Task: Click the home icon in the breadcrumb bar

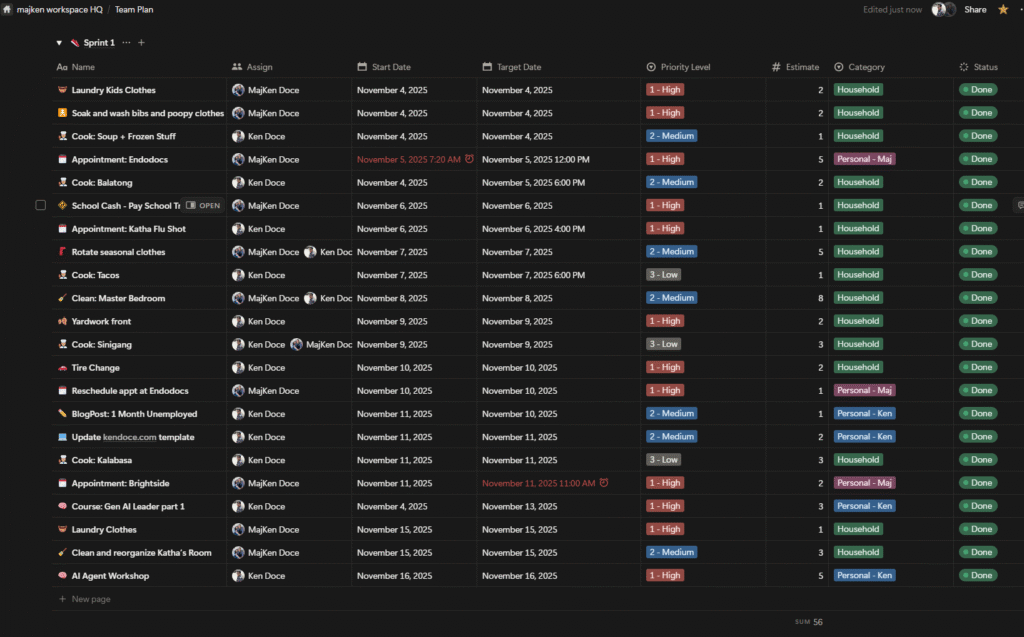Action: [x=9, y=9]
